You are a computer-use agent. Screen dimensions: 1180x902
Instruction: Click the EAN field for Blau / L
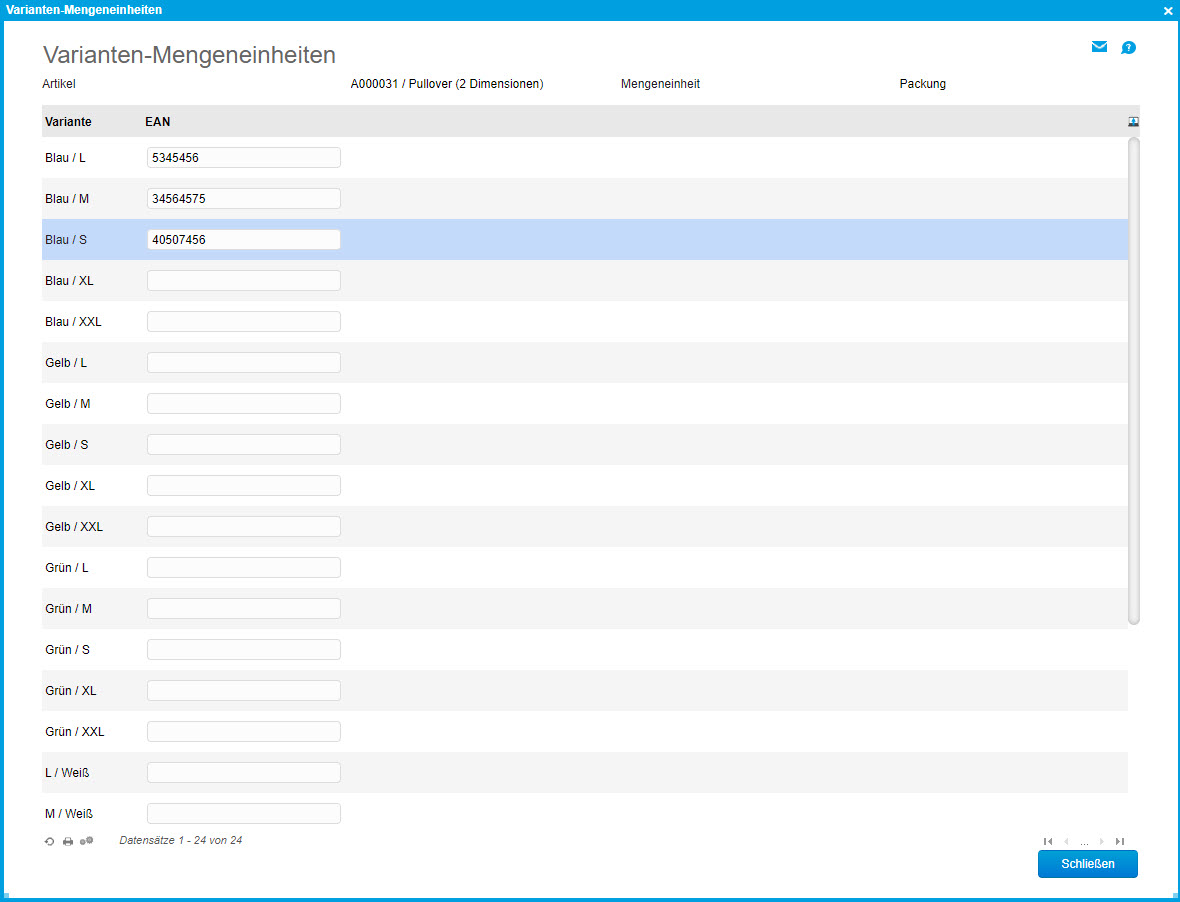pyautogui.click(x=243, y=158)
